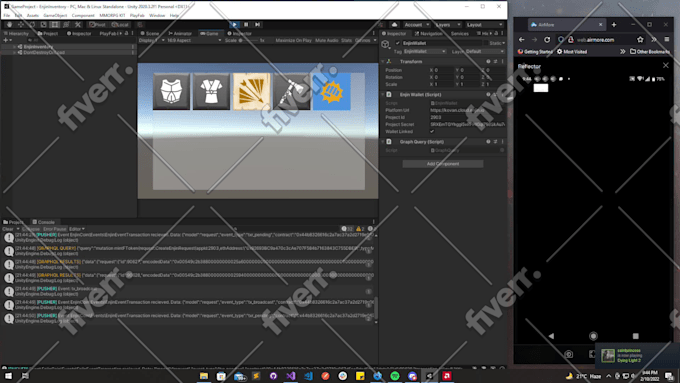680x383 pixels.
Task: Stop play mode with the Play button
Action: pos(234,25)
